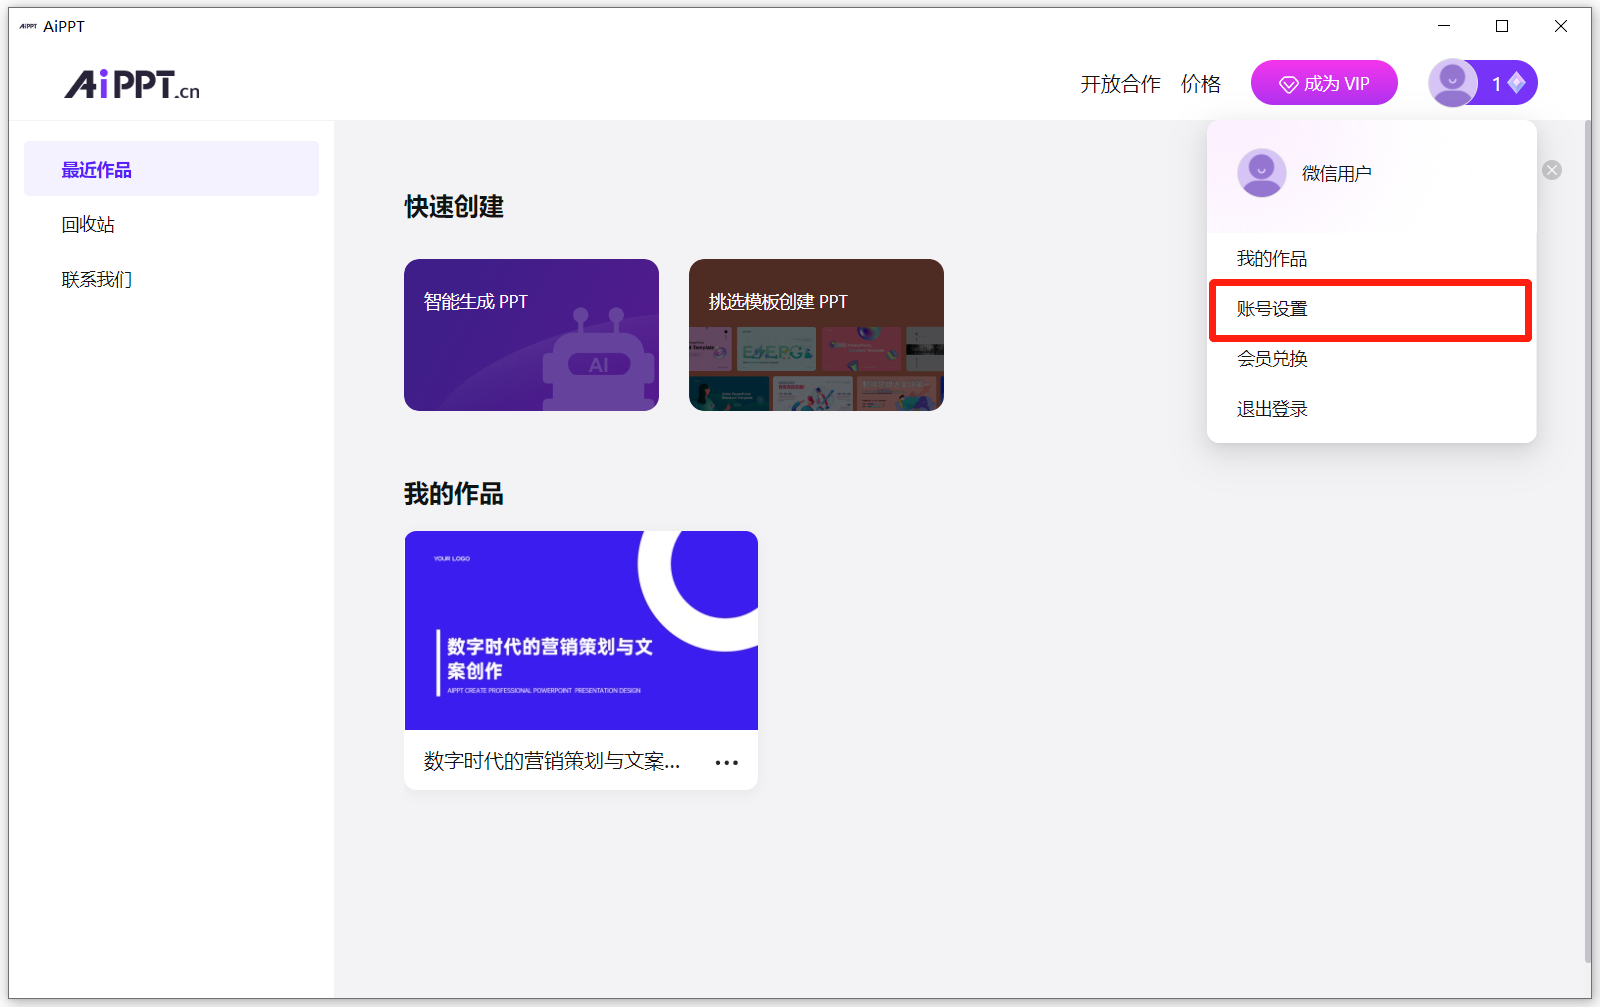Open the 数字时代的营销策划 thumbnail
This screenshot has height=1007, width=1600.
[581, 630]
